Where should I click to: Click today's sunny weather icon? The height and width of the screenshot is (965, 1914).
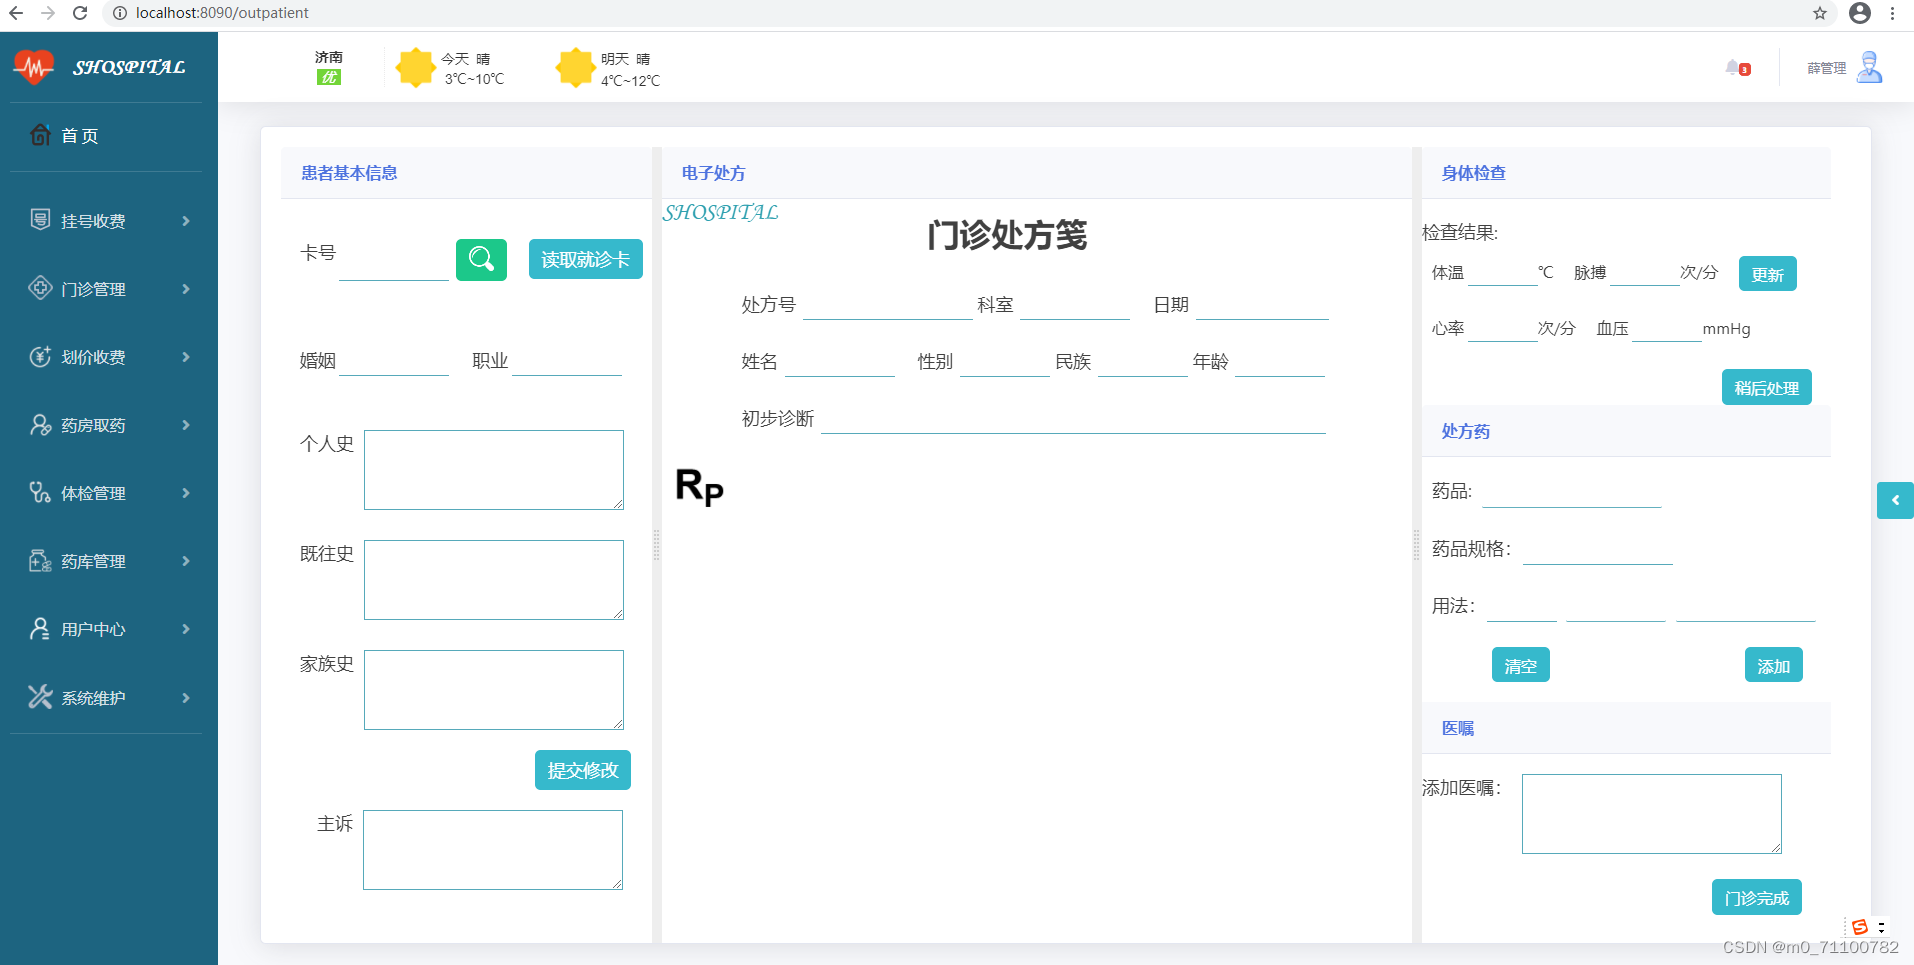click(415, 68)
